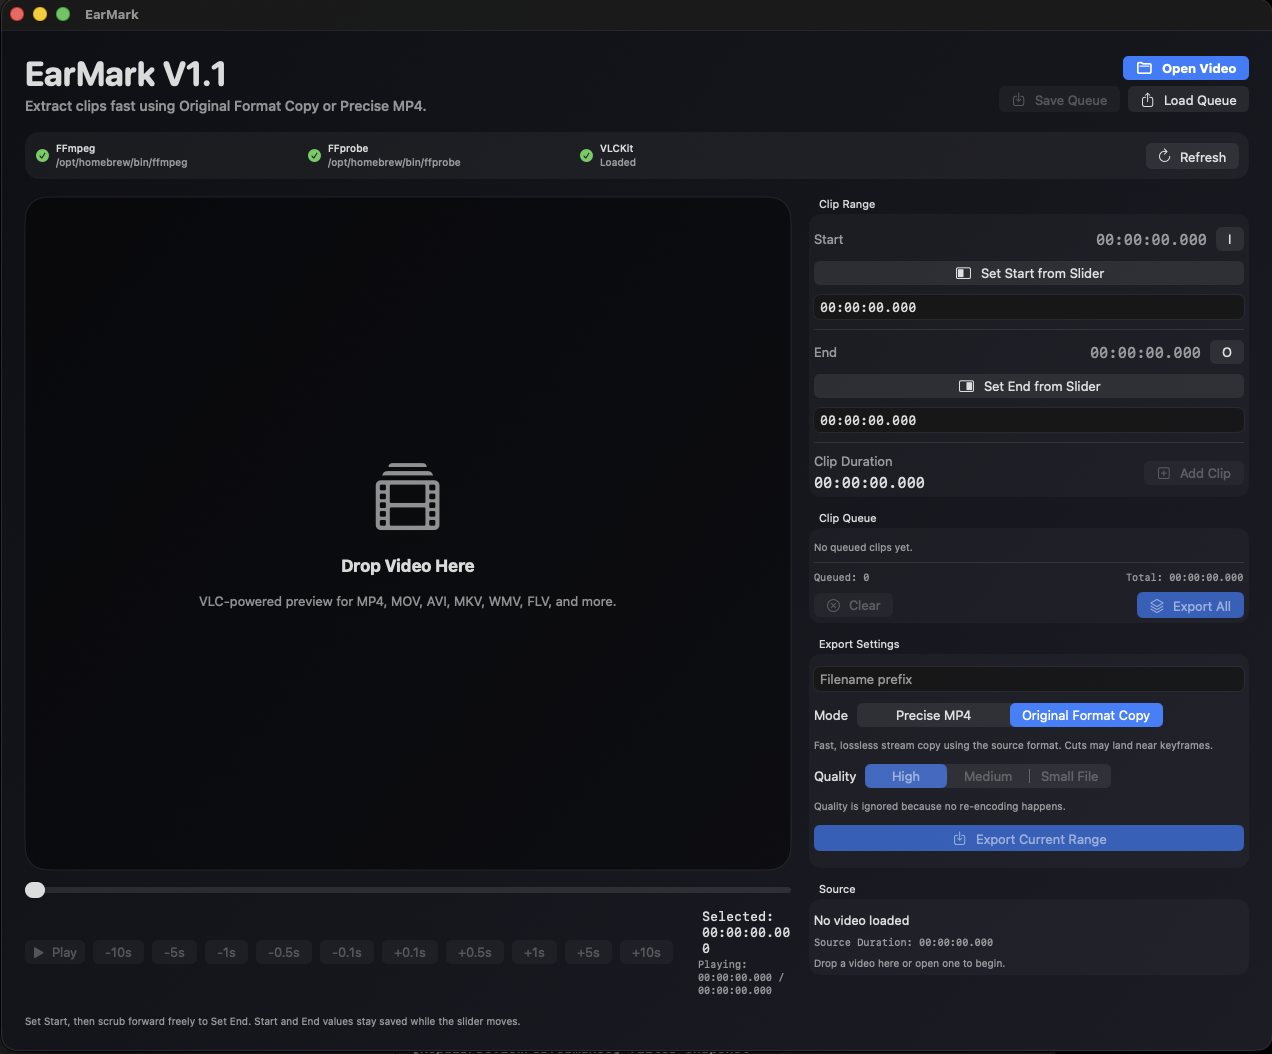Set start using the I shortcut button
1272x1054 pixels.
click(1230, 239)
